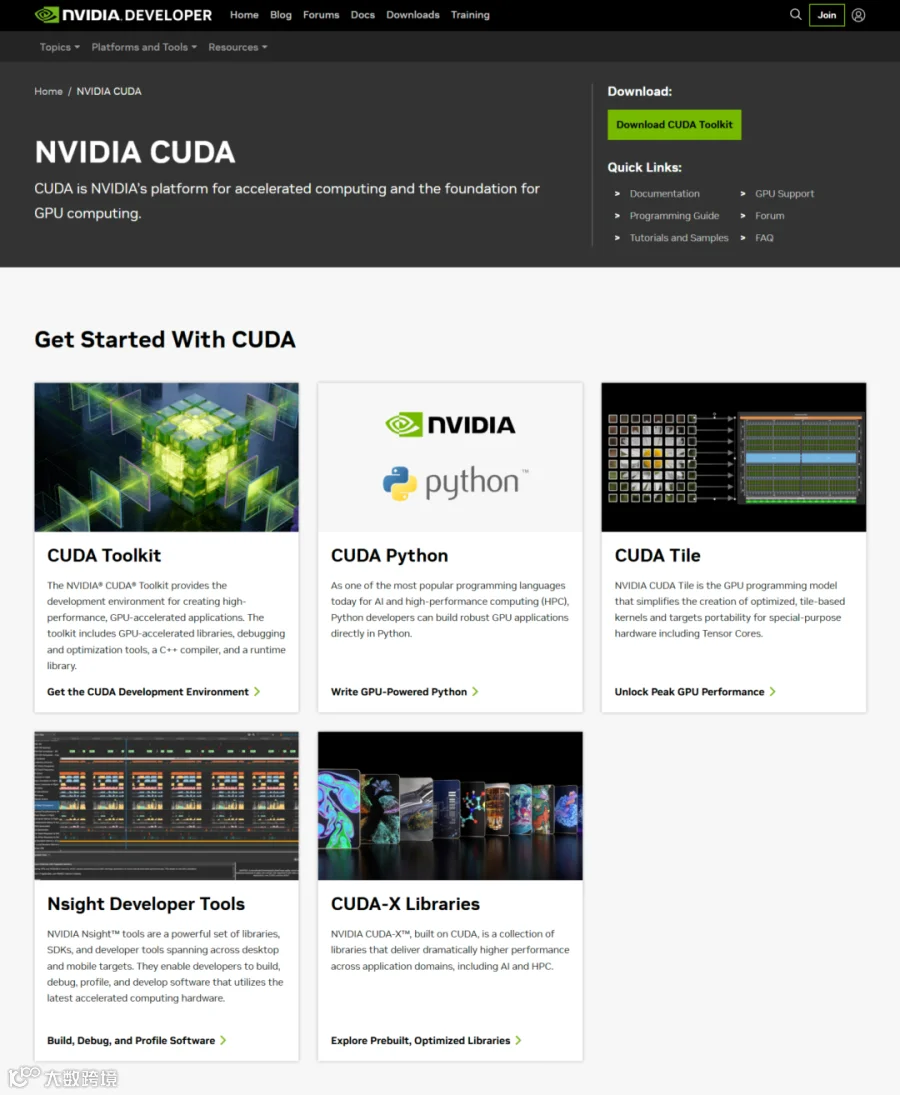Click the CUDA Toolkit green cube thumbnail

pos(166,457)
